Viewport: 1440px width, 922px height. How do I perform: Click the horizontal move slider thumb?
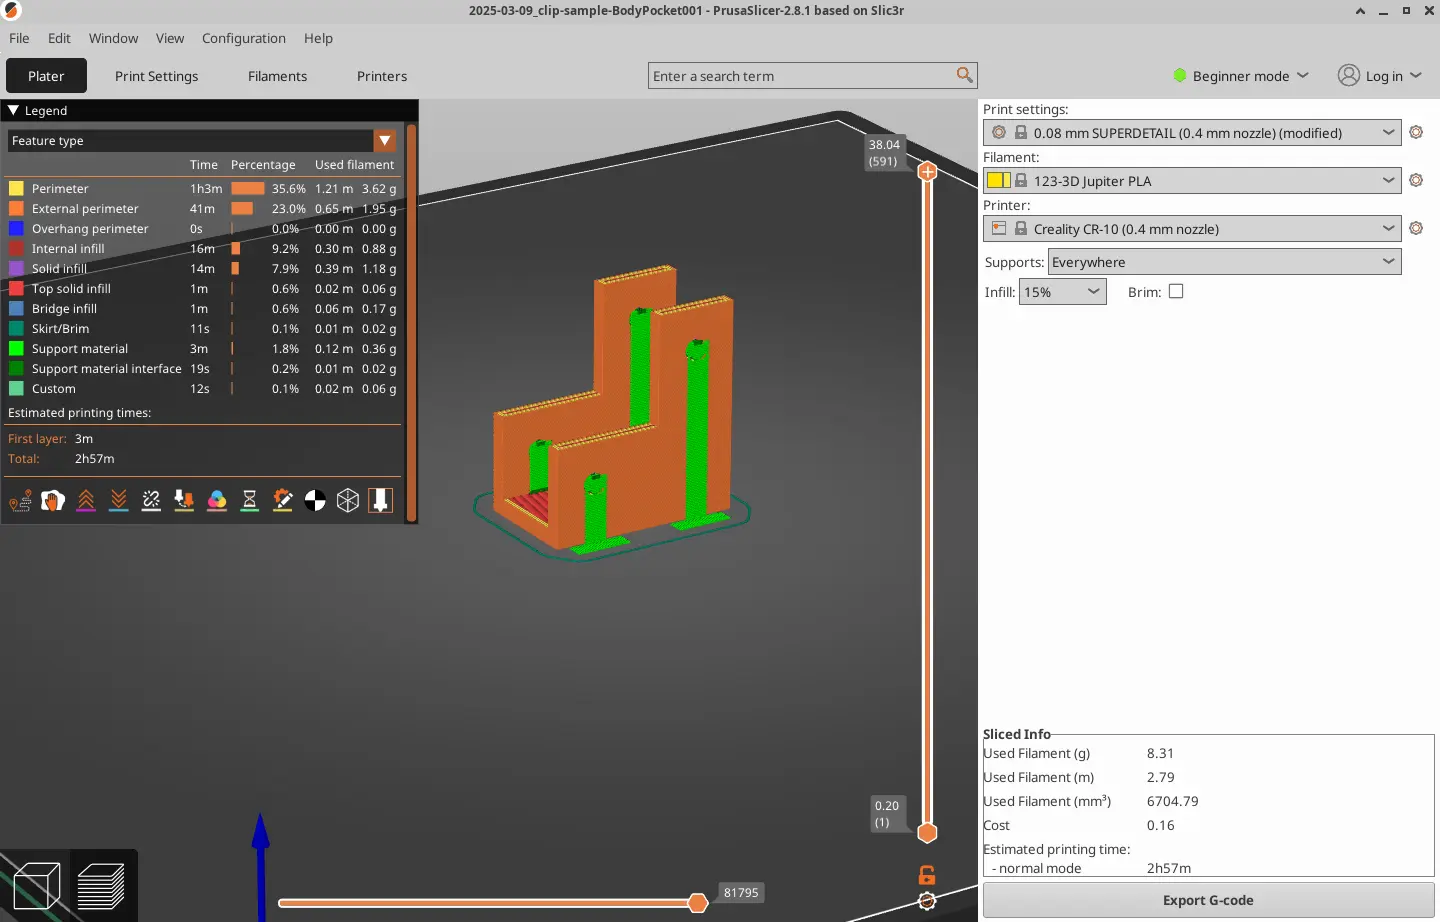point(698,903)
